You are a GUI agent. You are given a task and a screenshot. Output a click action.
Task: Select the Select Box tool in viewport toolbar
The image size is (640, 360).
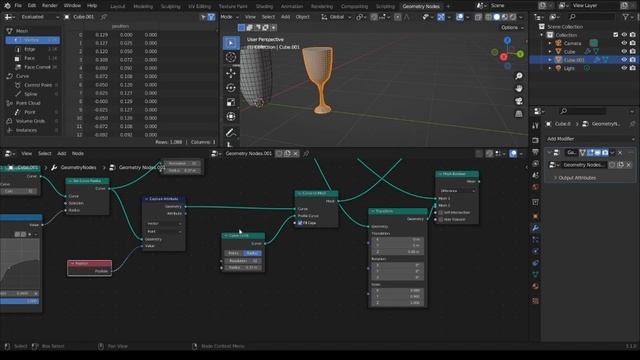click(x=231, y=43)
